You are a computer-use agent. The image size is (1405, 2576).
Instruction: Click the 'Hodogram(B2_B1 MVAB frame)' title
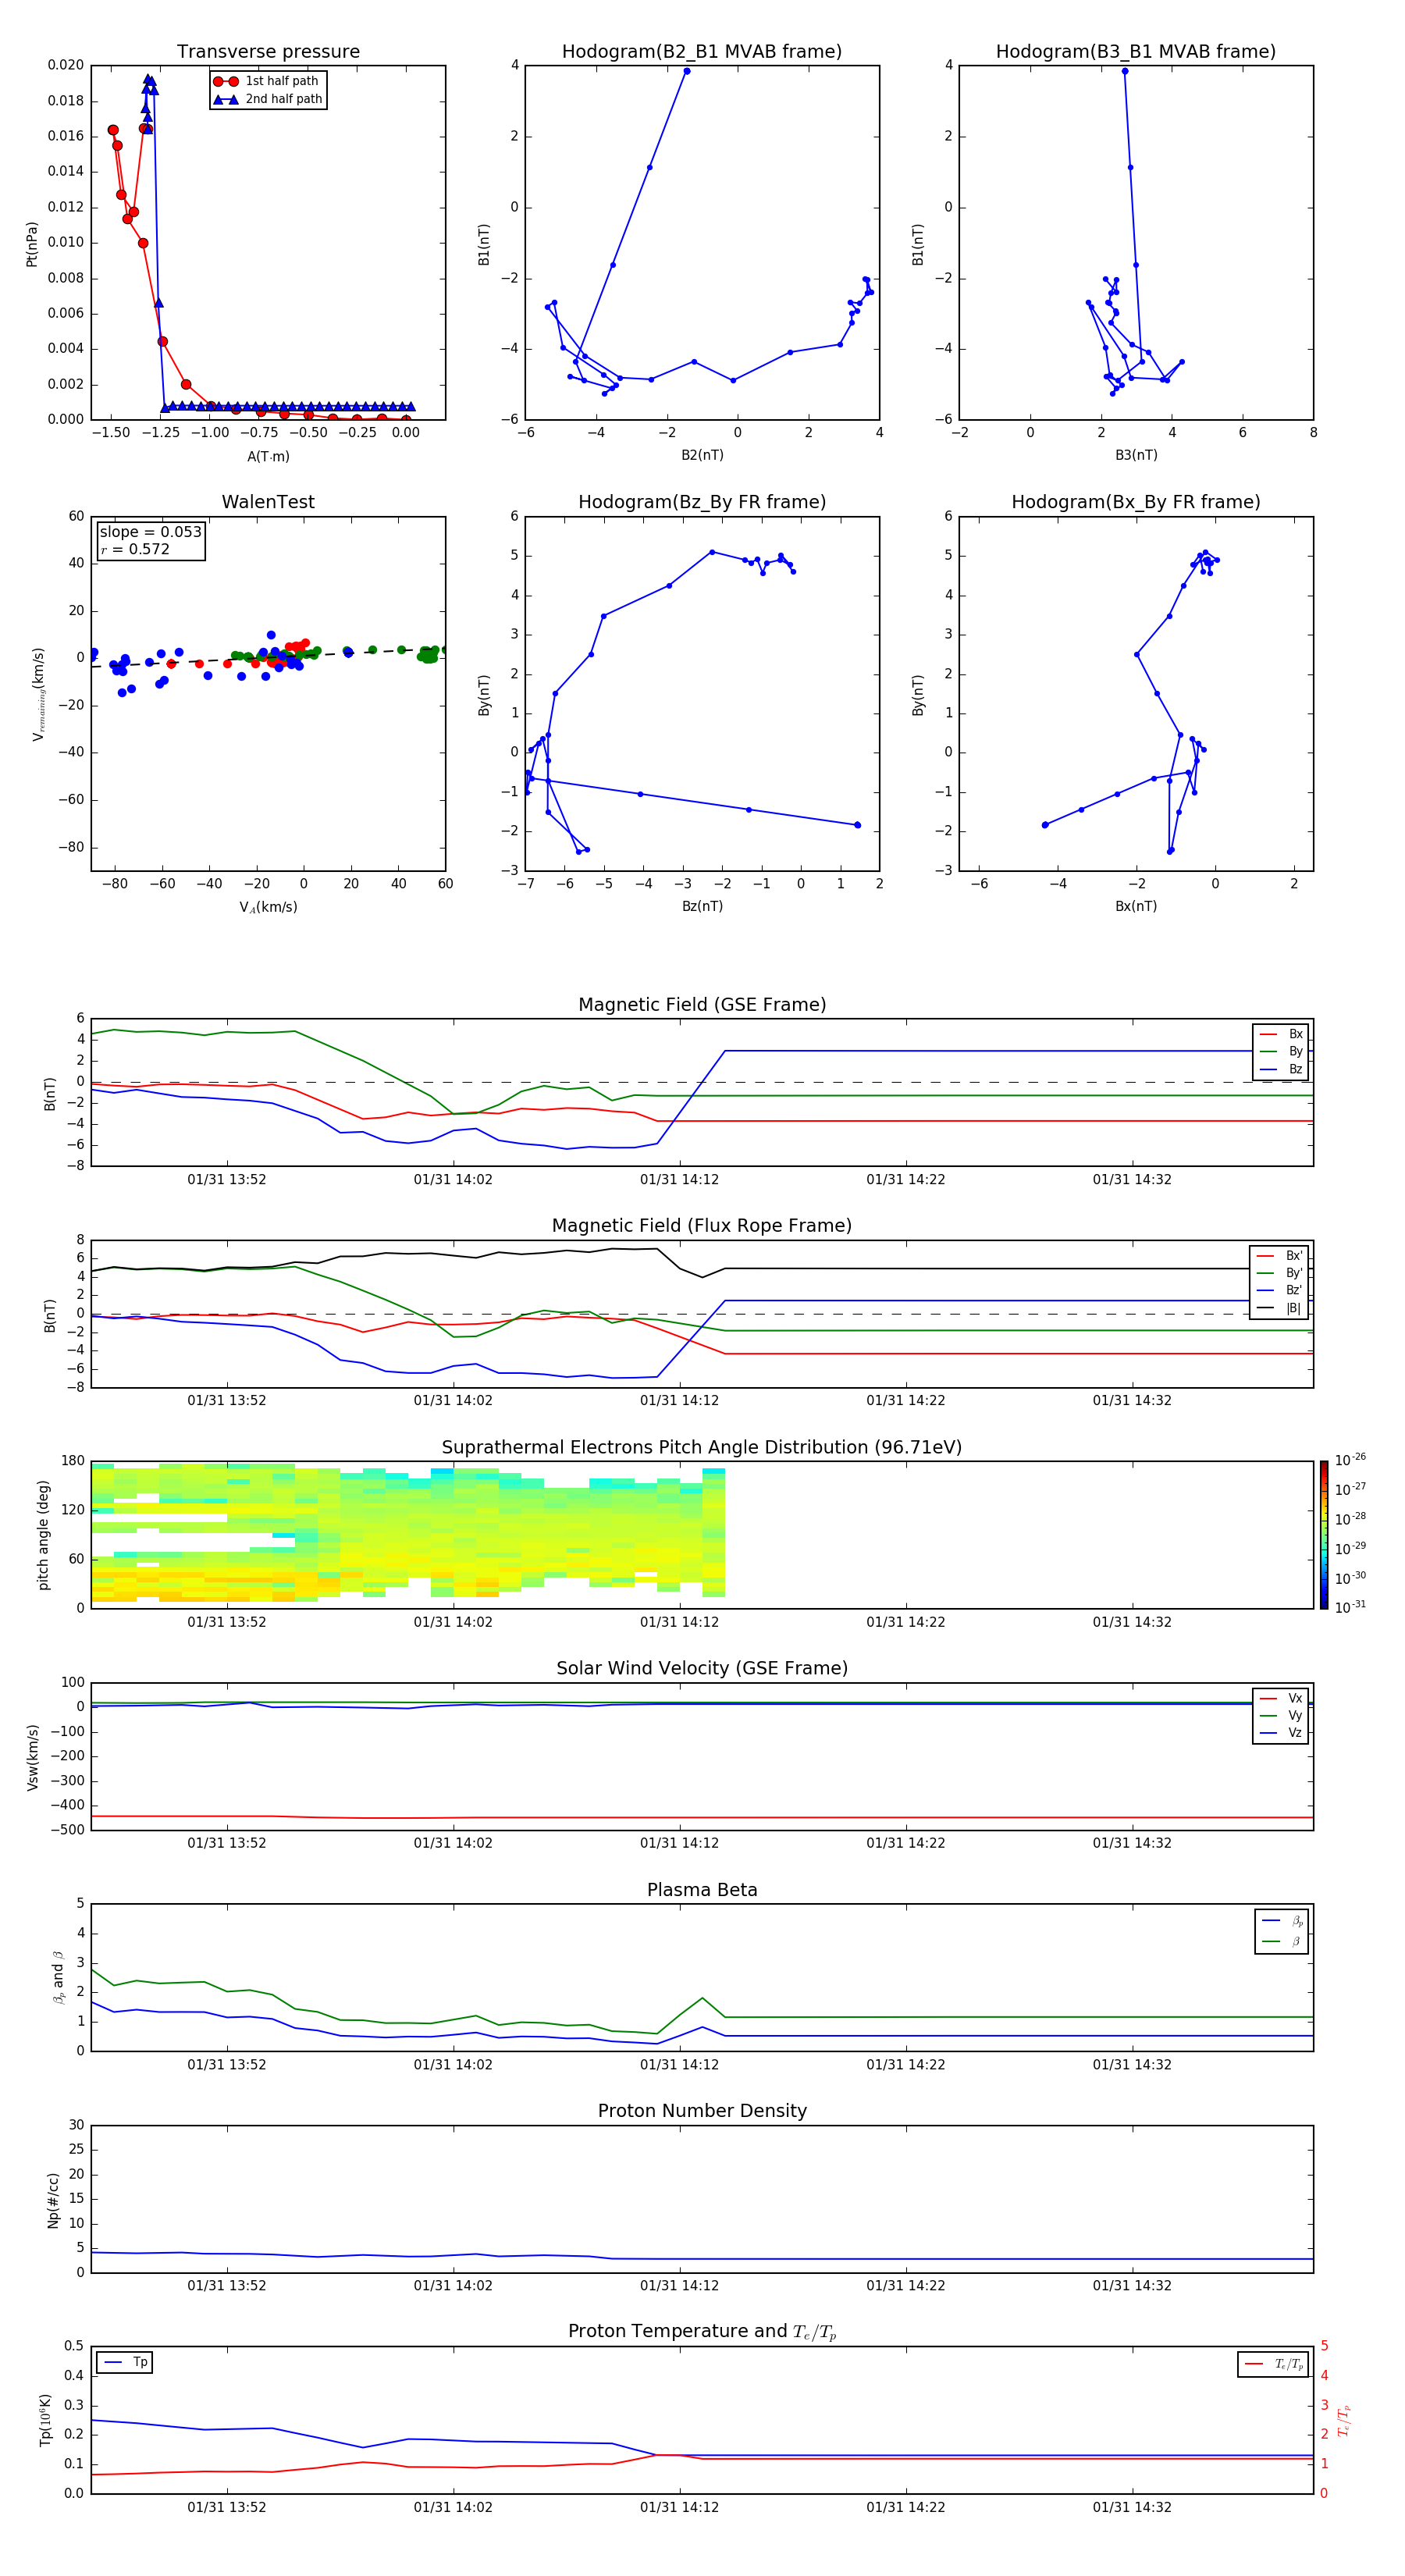pyautogui.click(x=702, y=52)
